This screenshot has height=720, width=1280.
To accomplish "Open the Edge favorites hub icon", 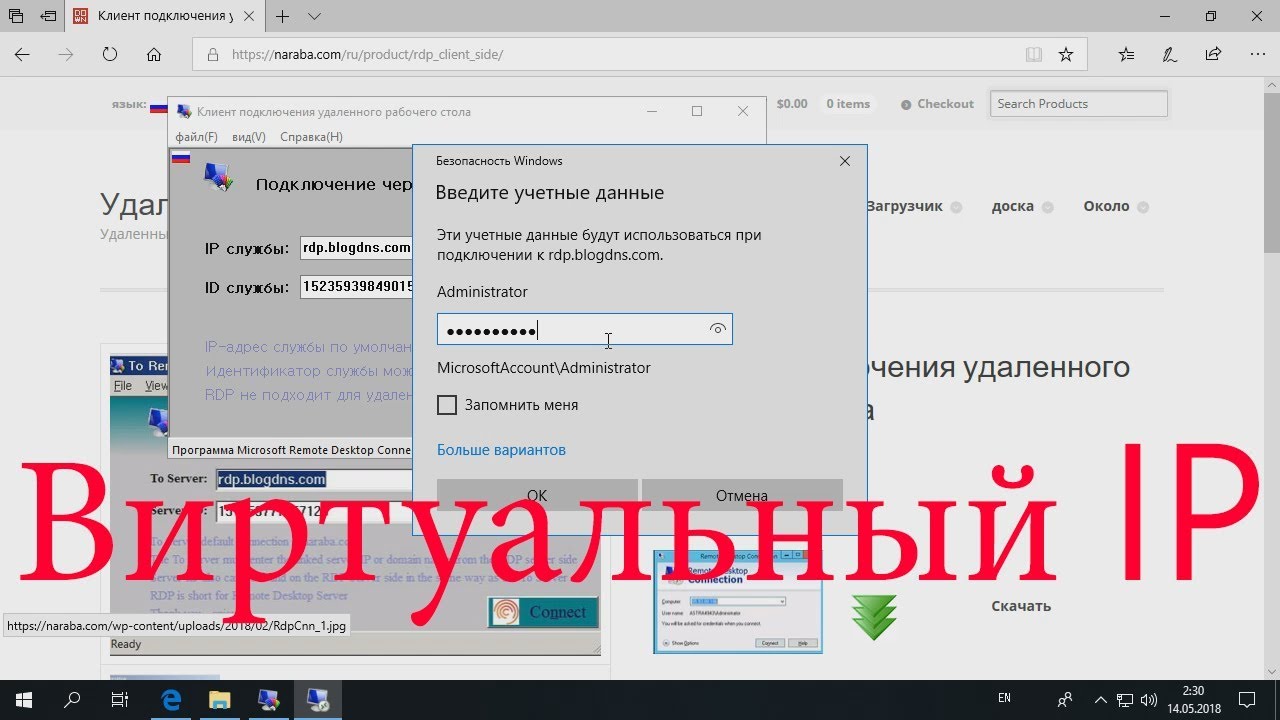I will pyautogui.click(x=1127, y=55).
